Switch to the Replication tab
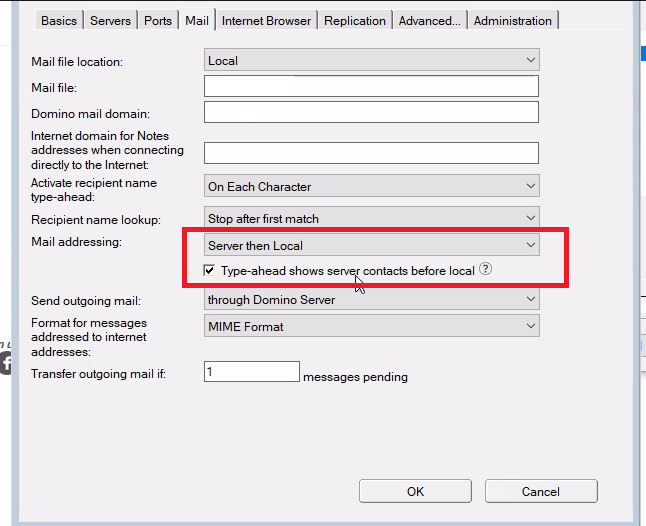 click(x=355, y=21)
